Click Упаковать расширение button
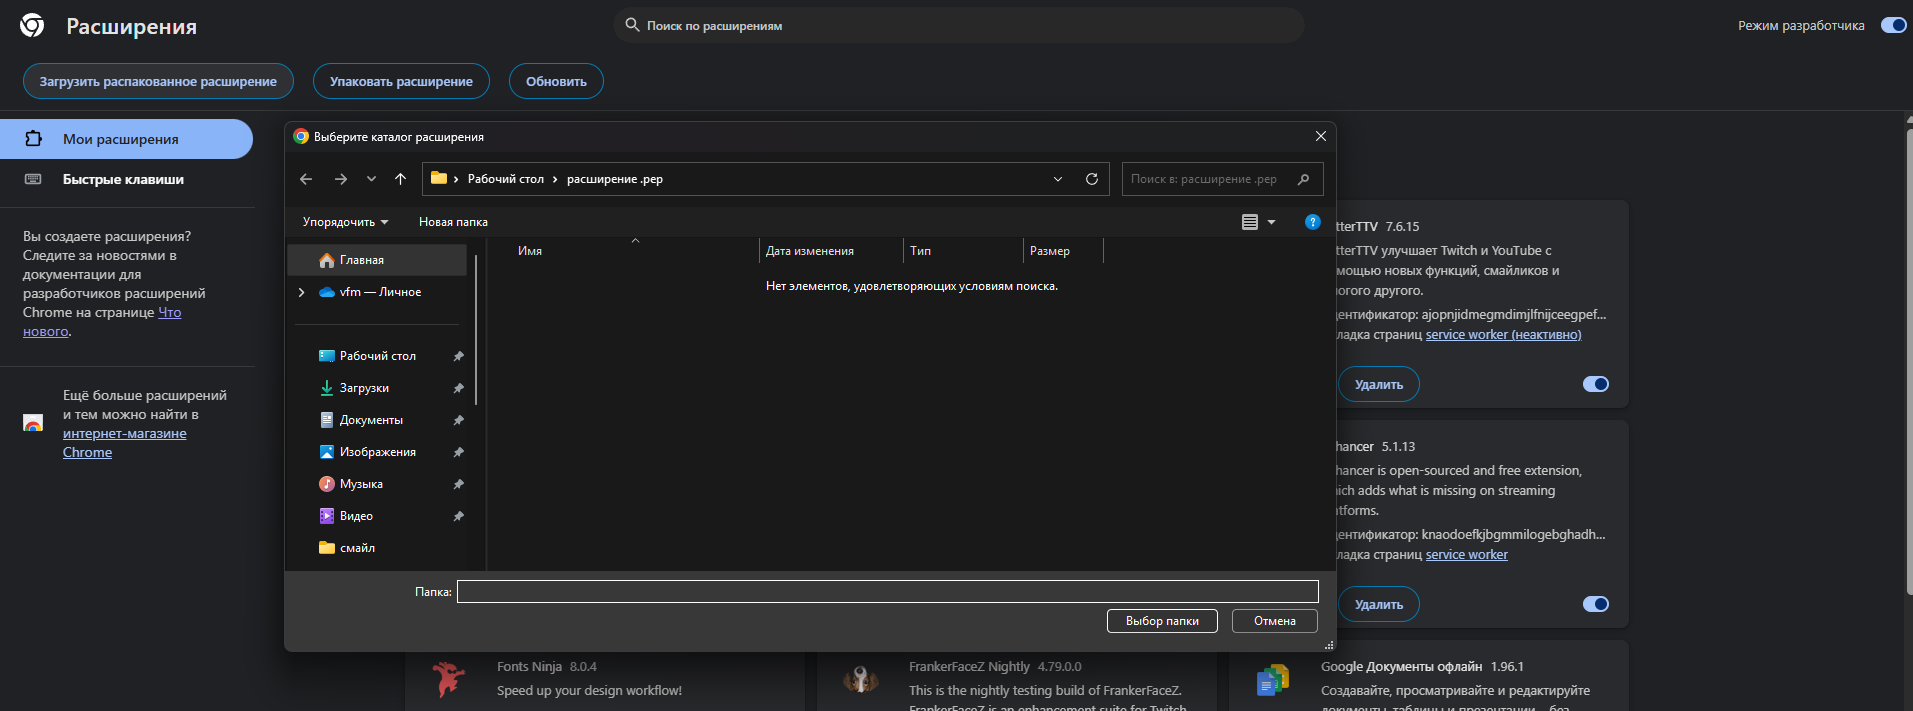Screen dimensions: 1913x711 click(401, 81)
